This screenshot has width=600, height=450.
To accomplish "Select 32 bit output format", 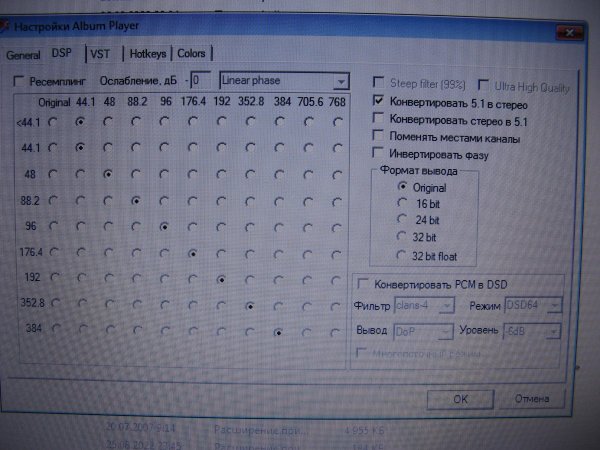I will [401, 236].
